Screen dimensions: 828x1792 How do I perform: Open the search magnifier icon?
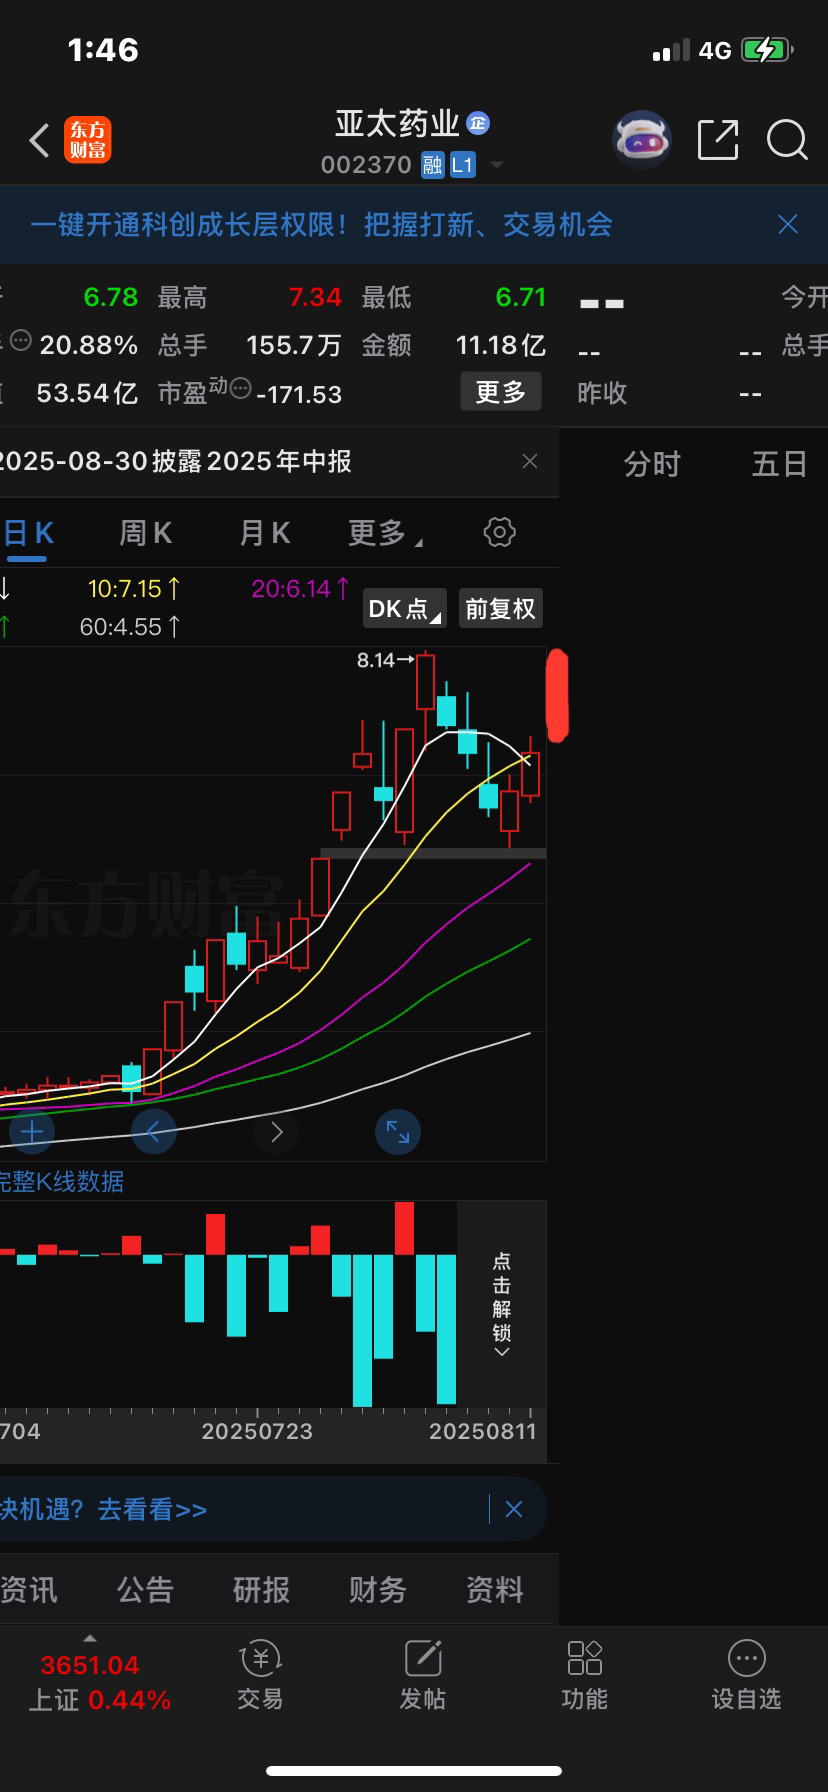787,140
